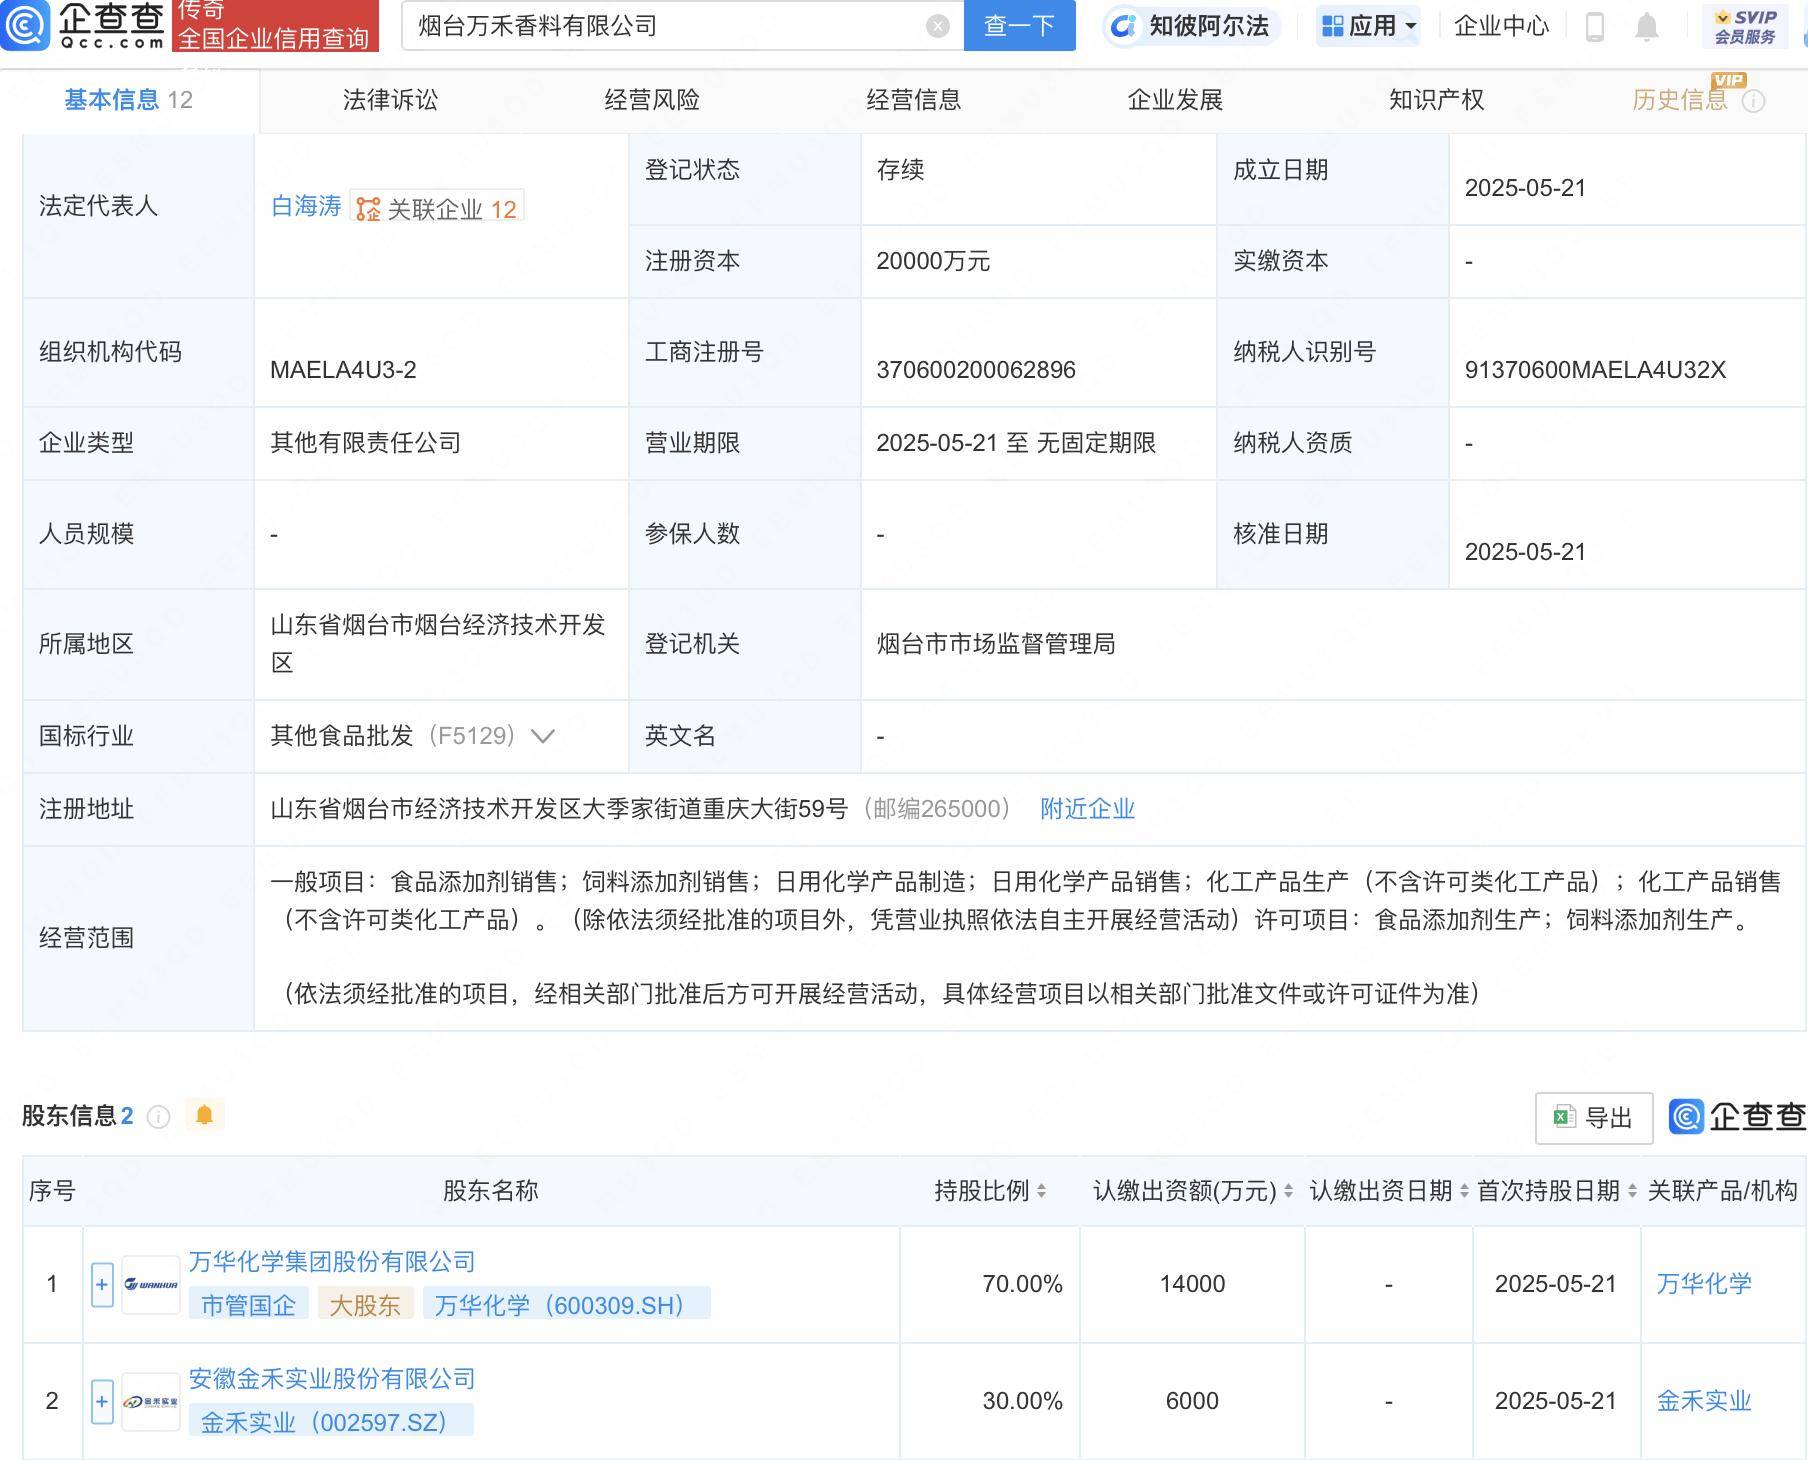Select organization code MAELA4U3-2
This screenshot has height=1460, width=1808.
(343, 370)
